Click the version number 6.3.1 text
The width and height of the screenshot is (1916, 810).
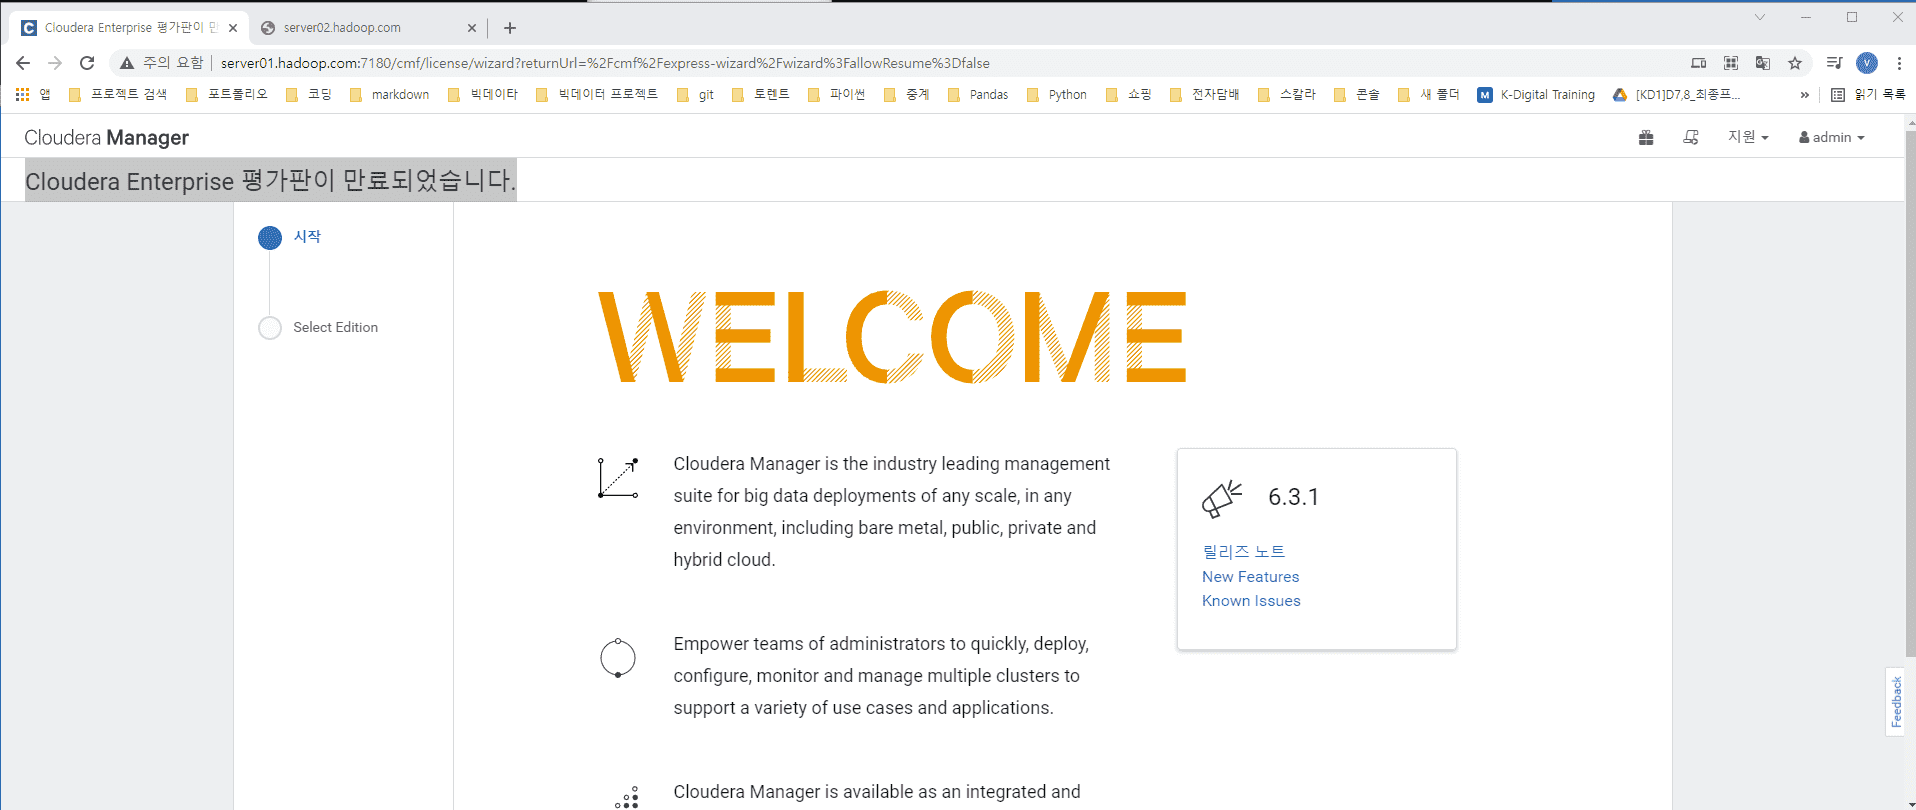1293,497
